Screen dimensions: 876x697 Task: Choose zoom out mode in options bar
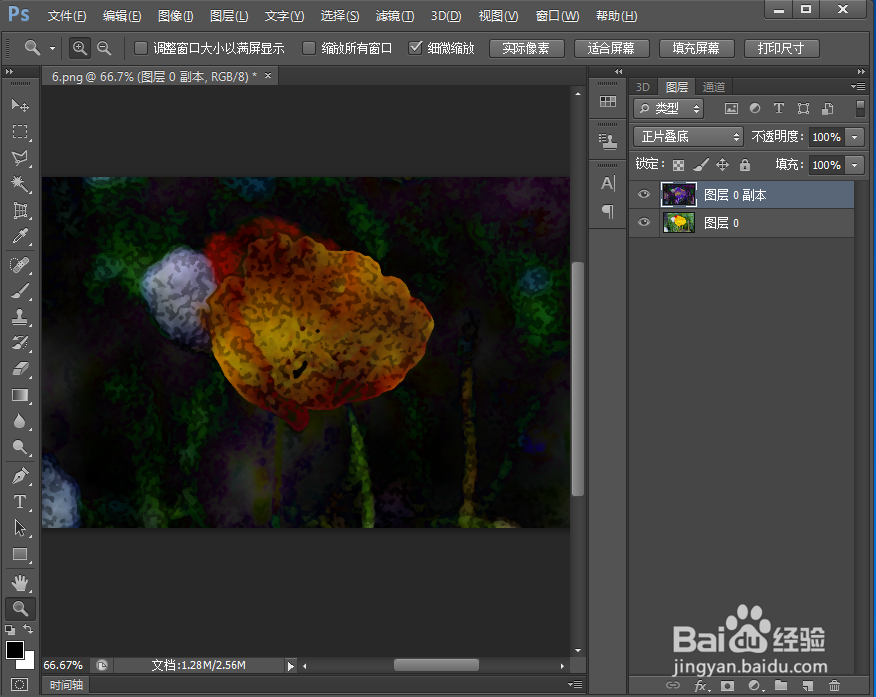click(104, 48)
